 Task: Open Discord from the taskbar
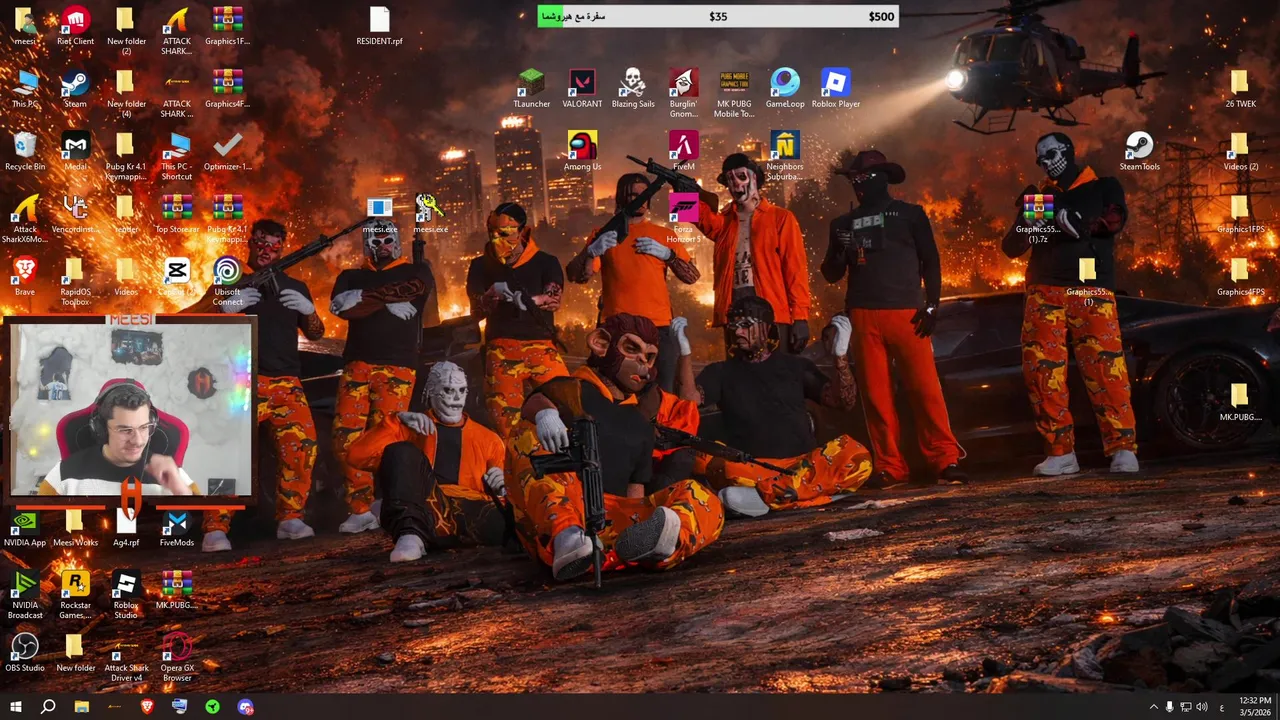tap(246, 707)
